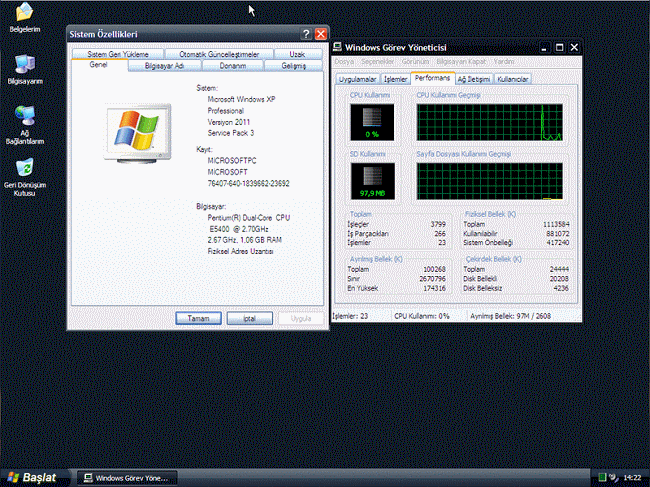
Task: Click the MICROSOFTPC registration text
Action: [x=232, y=160]
